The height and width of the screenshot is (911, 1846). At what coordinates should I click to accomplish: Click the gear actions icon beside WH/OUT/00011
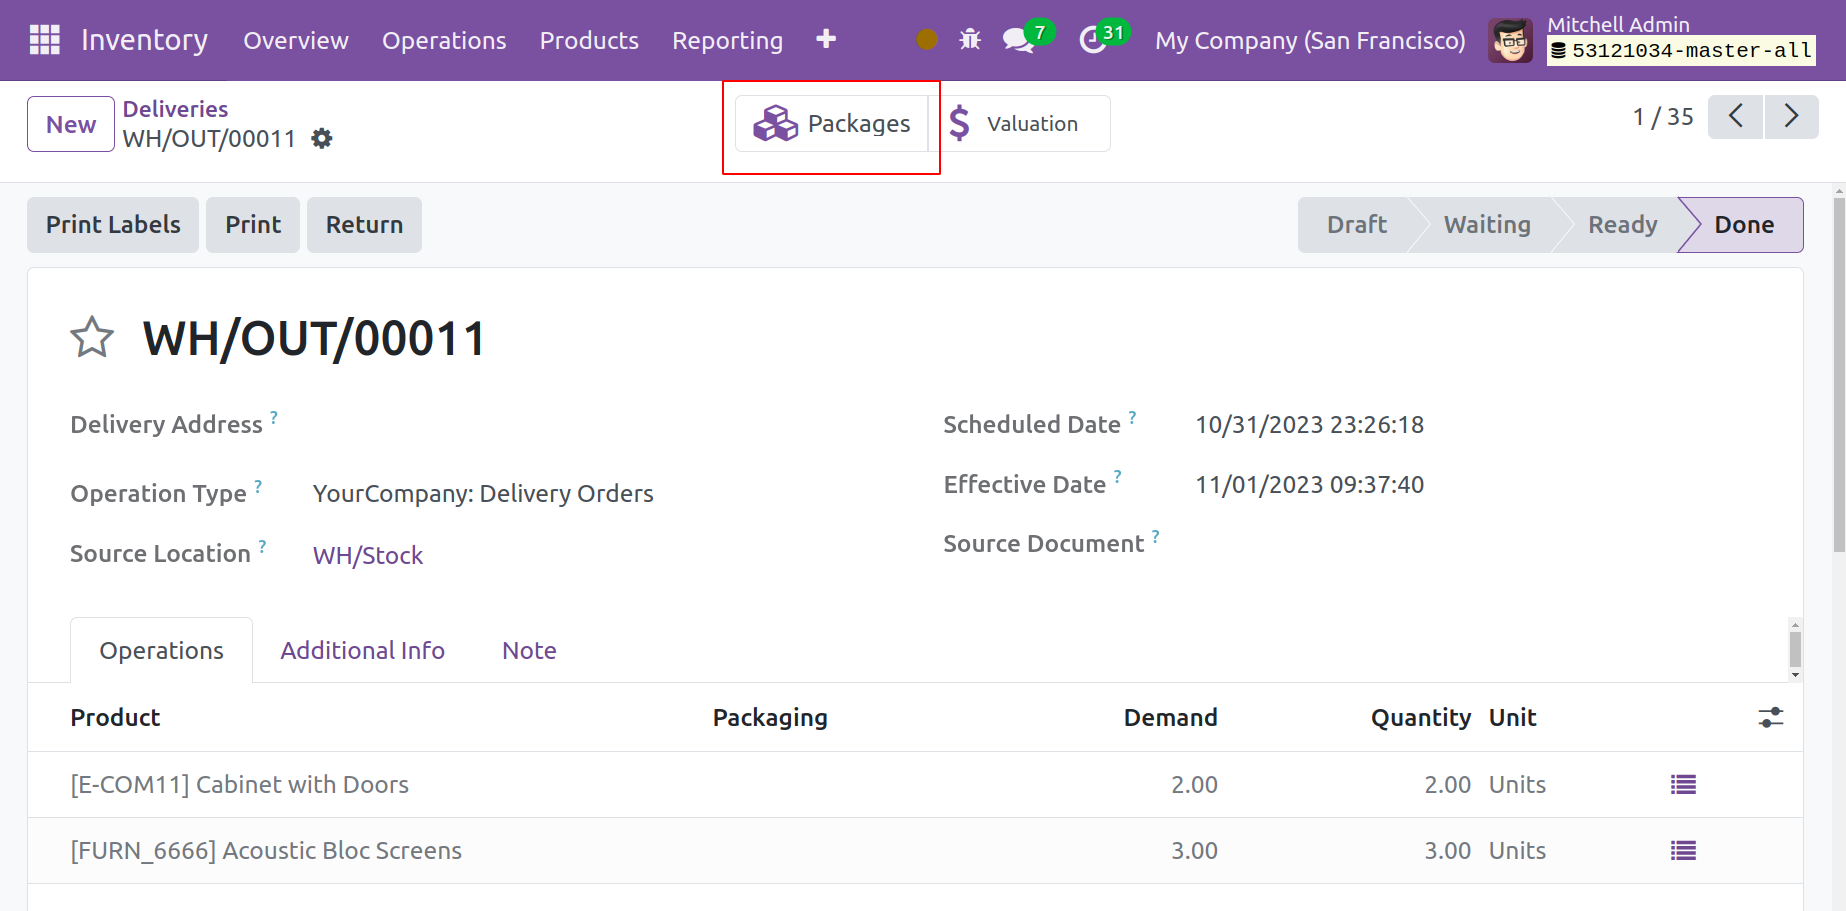[x=321, y=139]
